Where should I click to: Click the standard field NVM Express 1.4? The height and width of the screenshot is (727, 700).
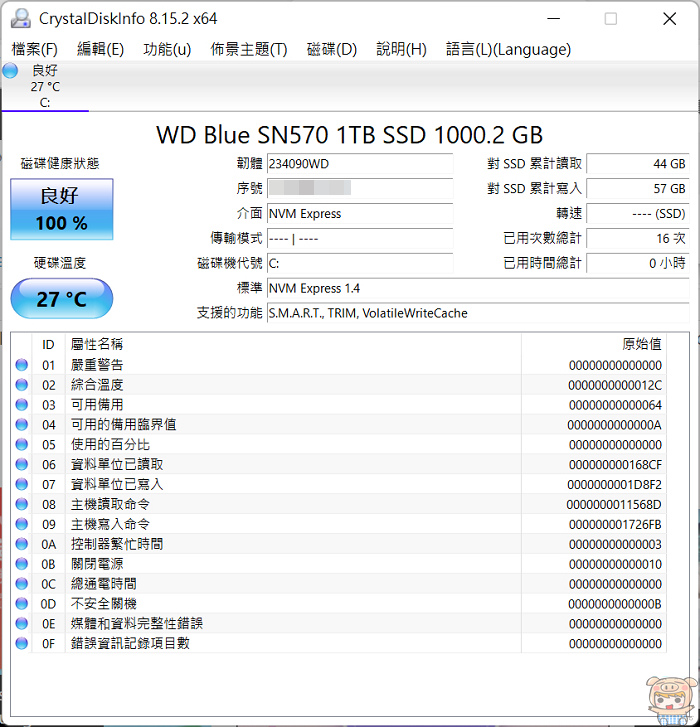478,288
